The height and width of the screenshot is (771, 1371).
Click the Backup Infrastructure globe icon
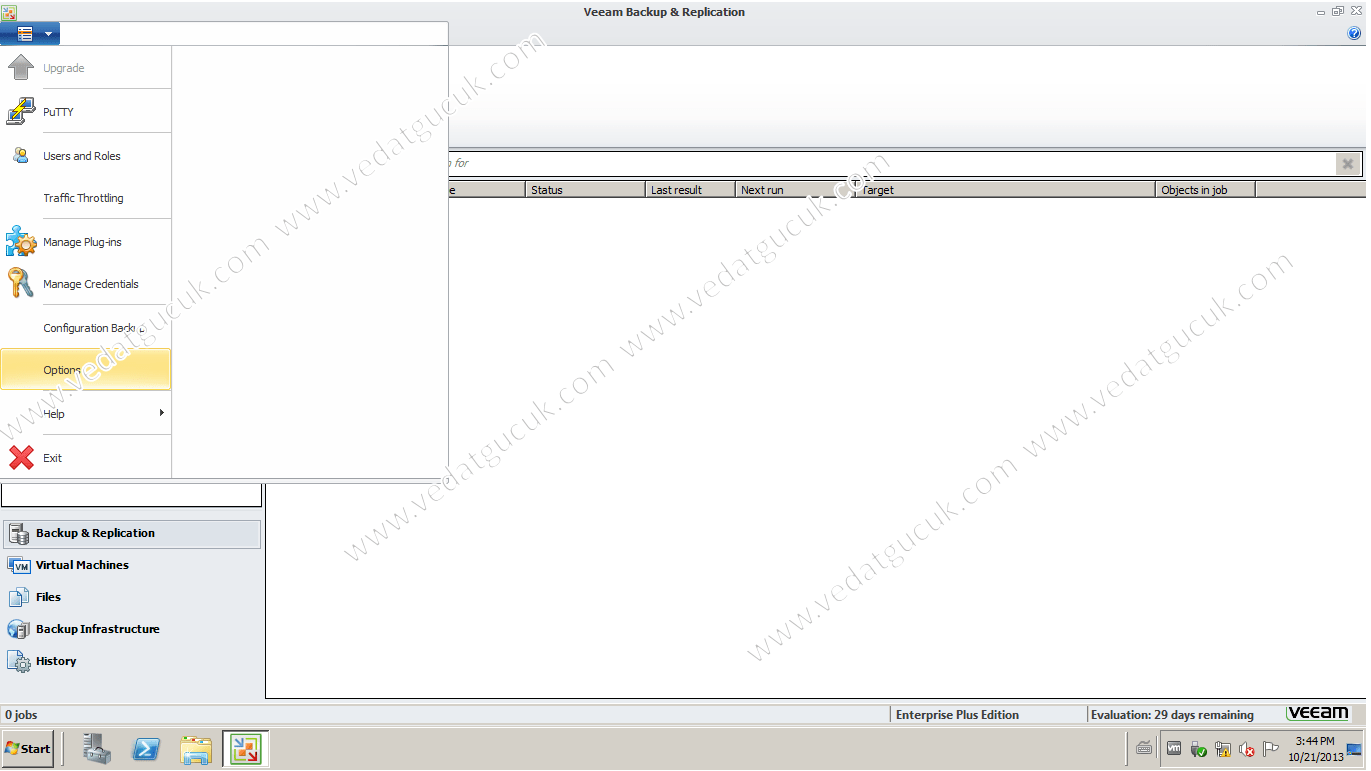click(19, 630)
